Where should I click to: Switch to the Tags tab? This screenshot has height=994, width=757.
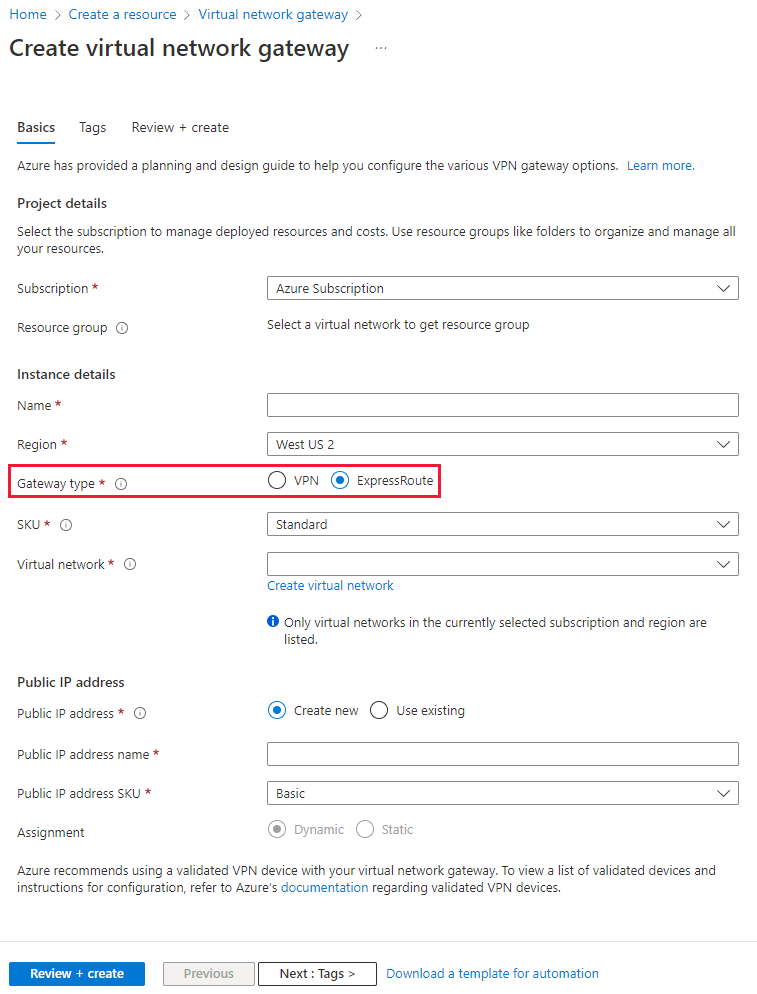coord(93,127)
